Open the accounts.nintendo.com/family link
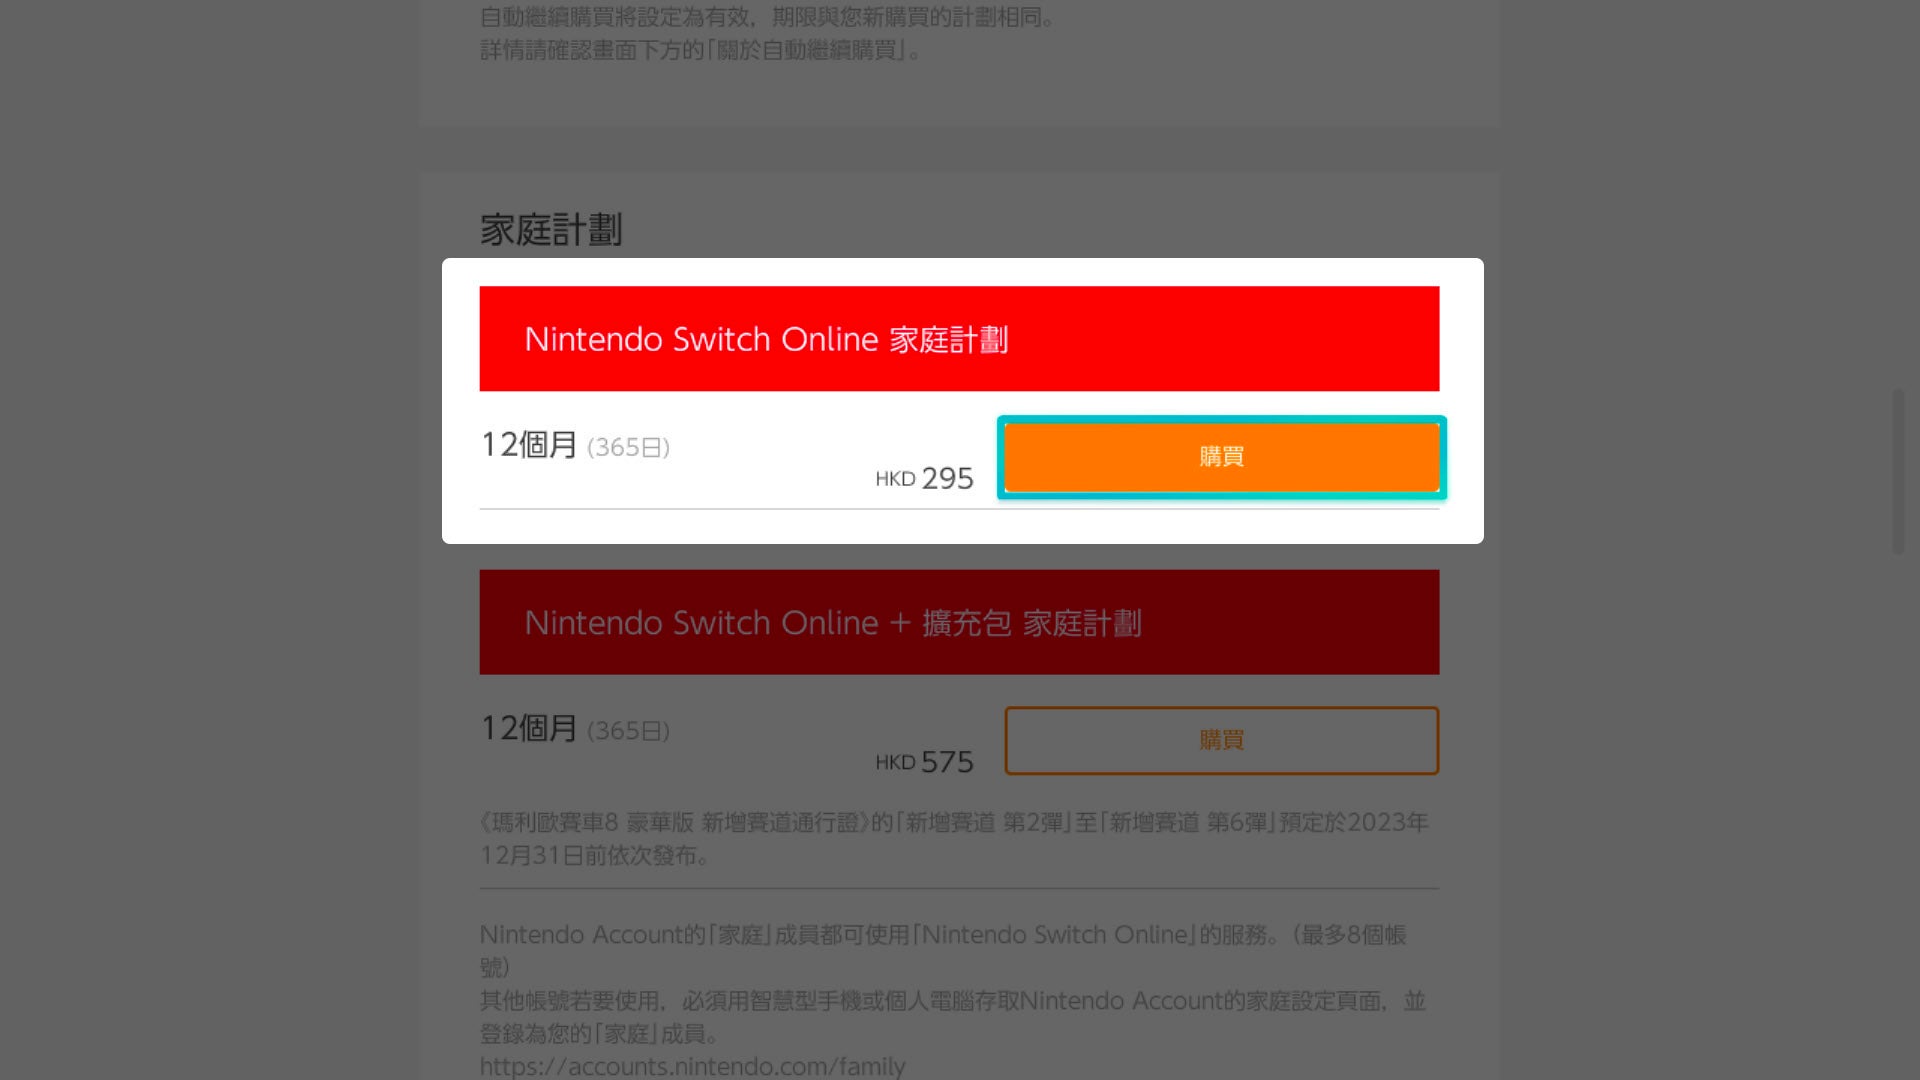The height and width of the screenshot is (1080, 1920). (692, 1066)
